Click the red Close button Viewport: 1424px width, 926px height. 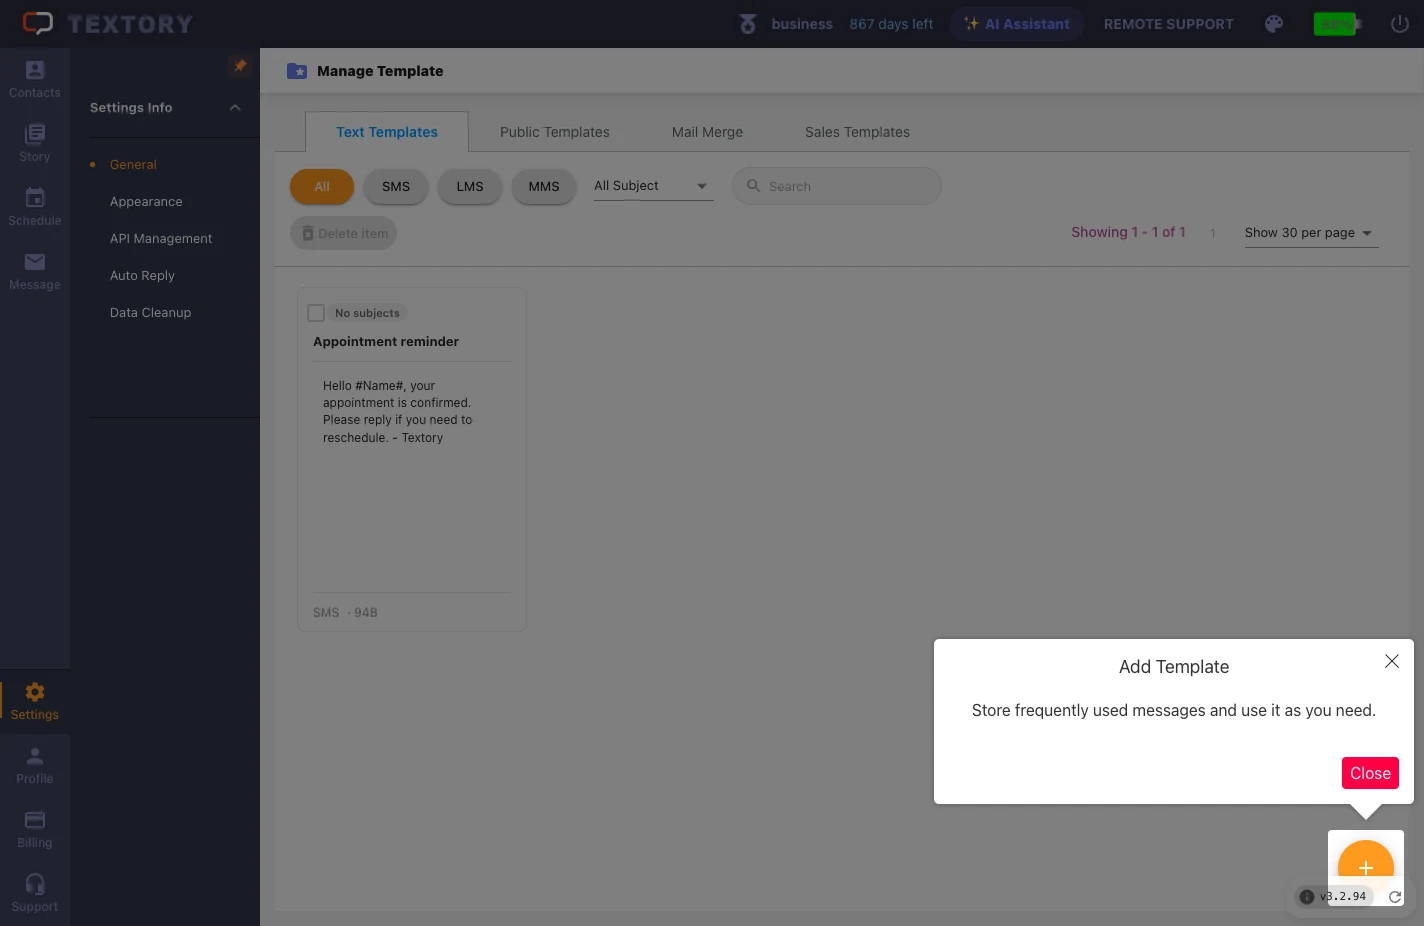click(1370, 773)
